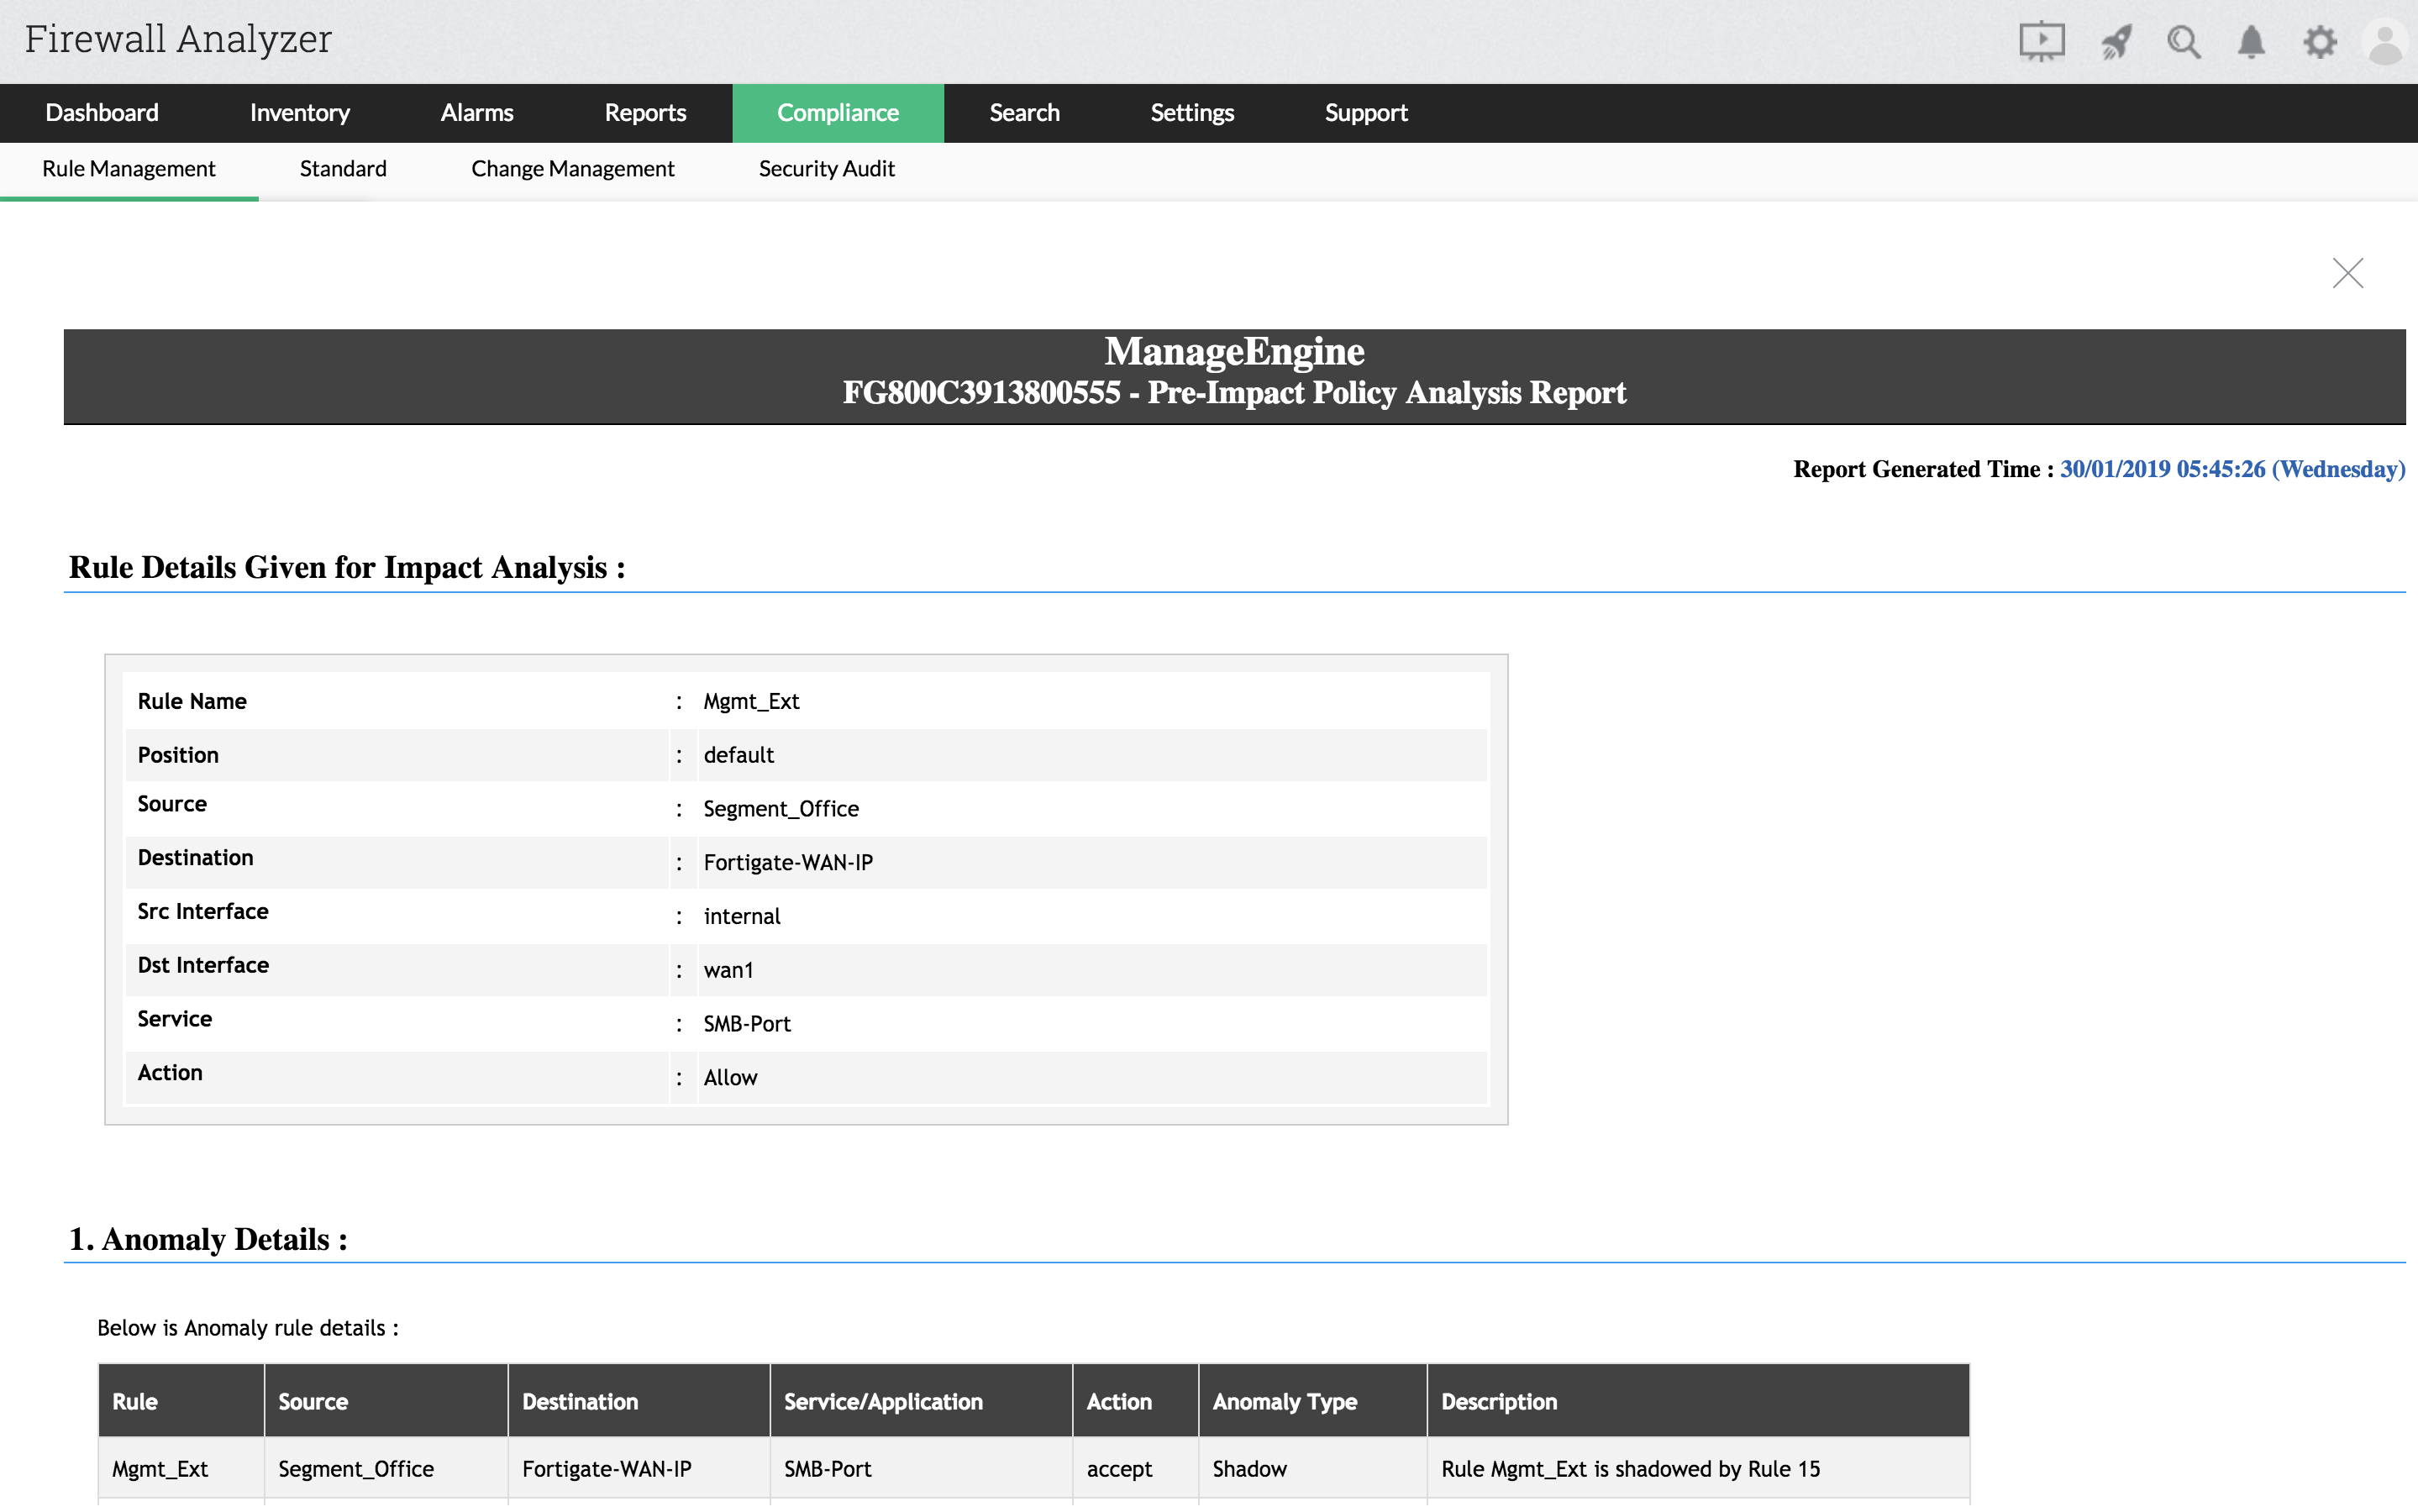The image size is (2418, 1512).
Task: Open the Search navigation tab
Action: [x=1023, y=113]
